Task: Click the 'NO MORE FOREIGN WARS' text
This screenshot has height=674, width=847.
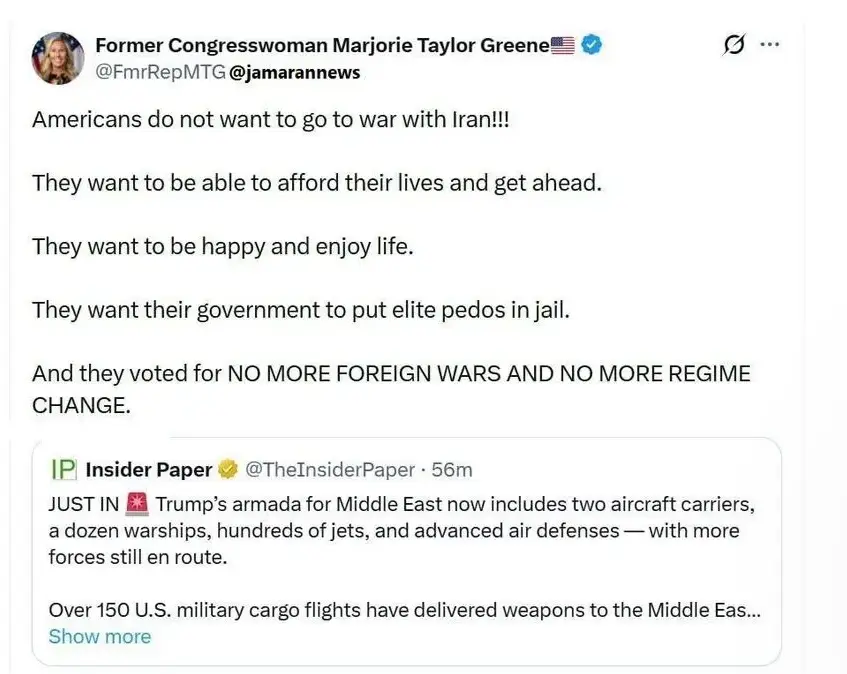Action: point(390,373)
